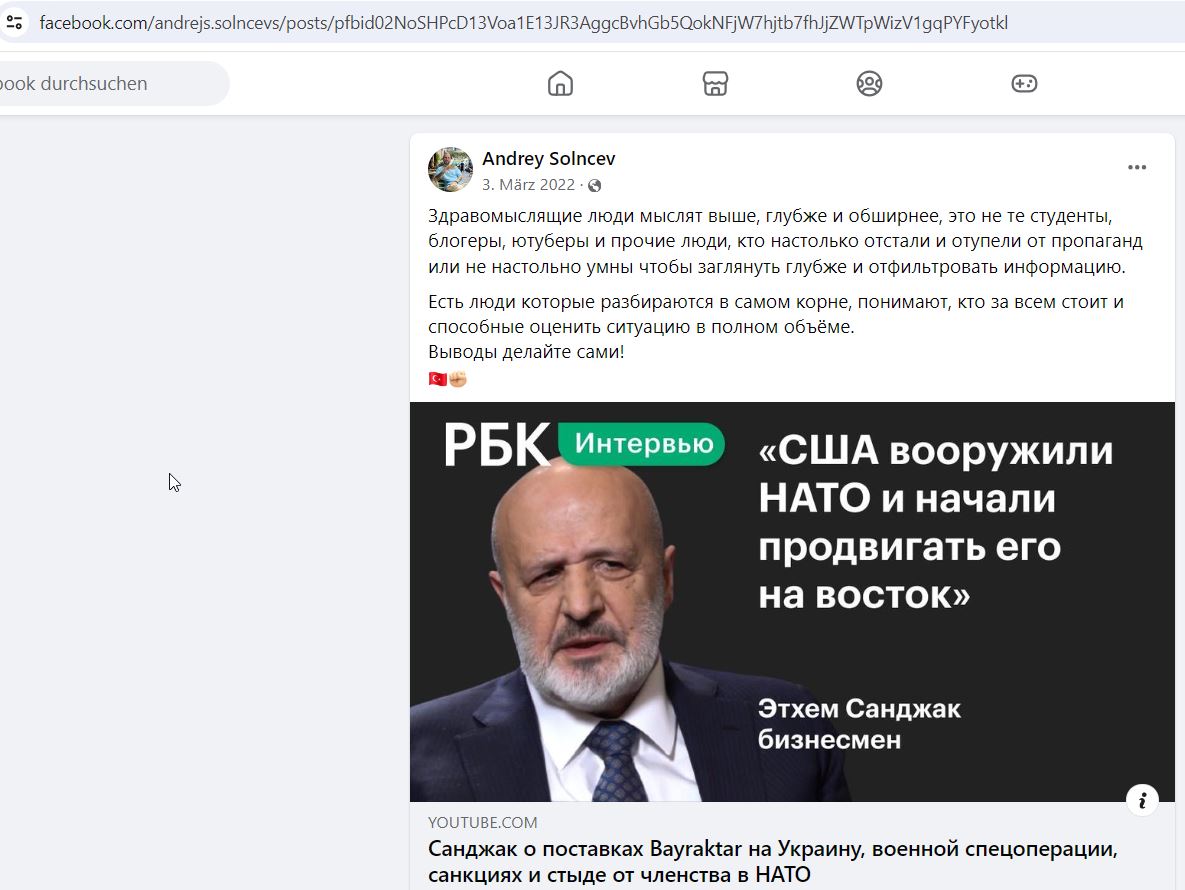Screen dimensions: 1185x890
Task: Open video title link about Bayraktar deliveries
Action: coord(772,861)
